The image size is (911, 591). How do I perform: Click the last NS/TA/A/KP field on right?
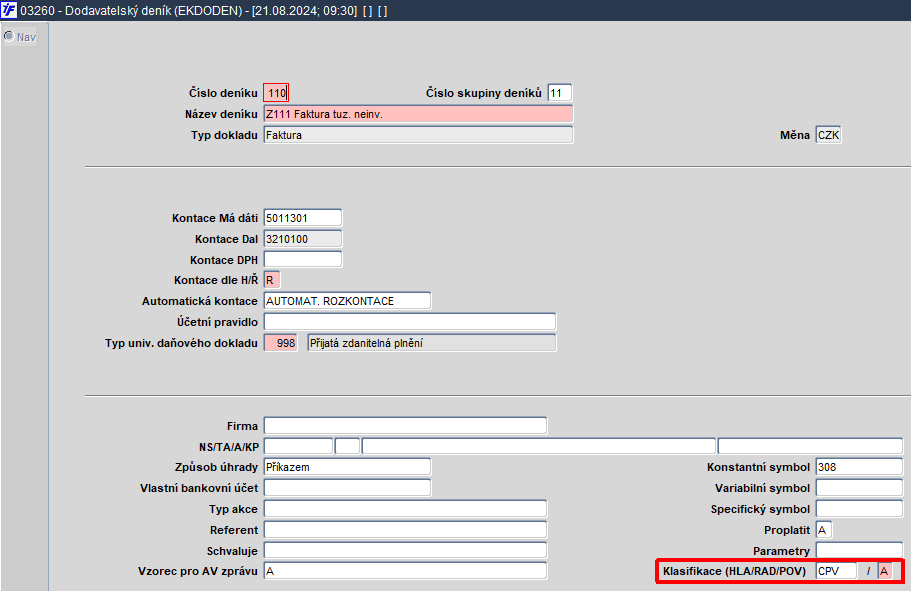(x=810, y=446)
